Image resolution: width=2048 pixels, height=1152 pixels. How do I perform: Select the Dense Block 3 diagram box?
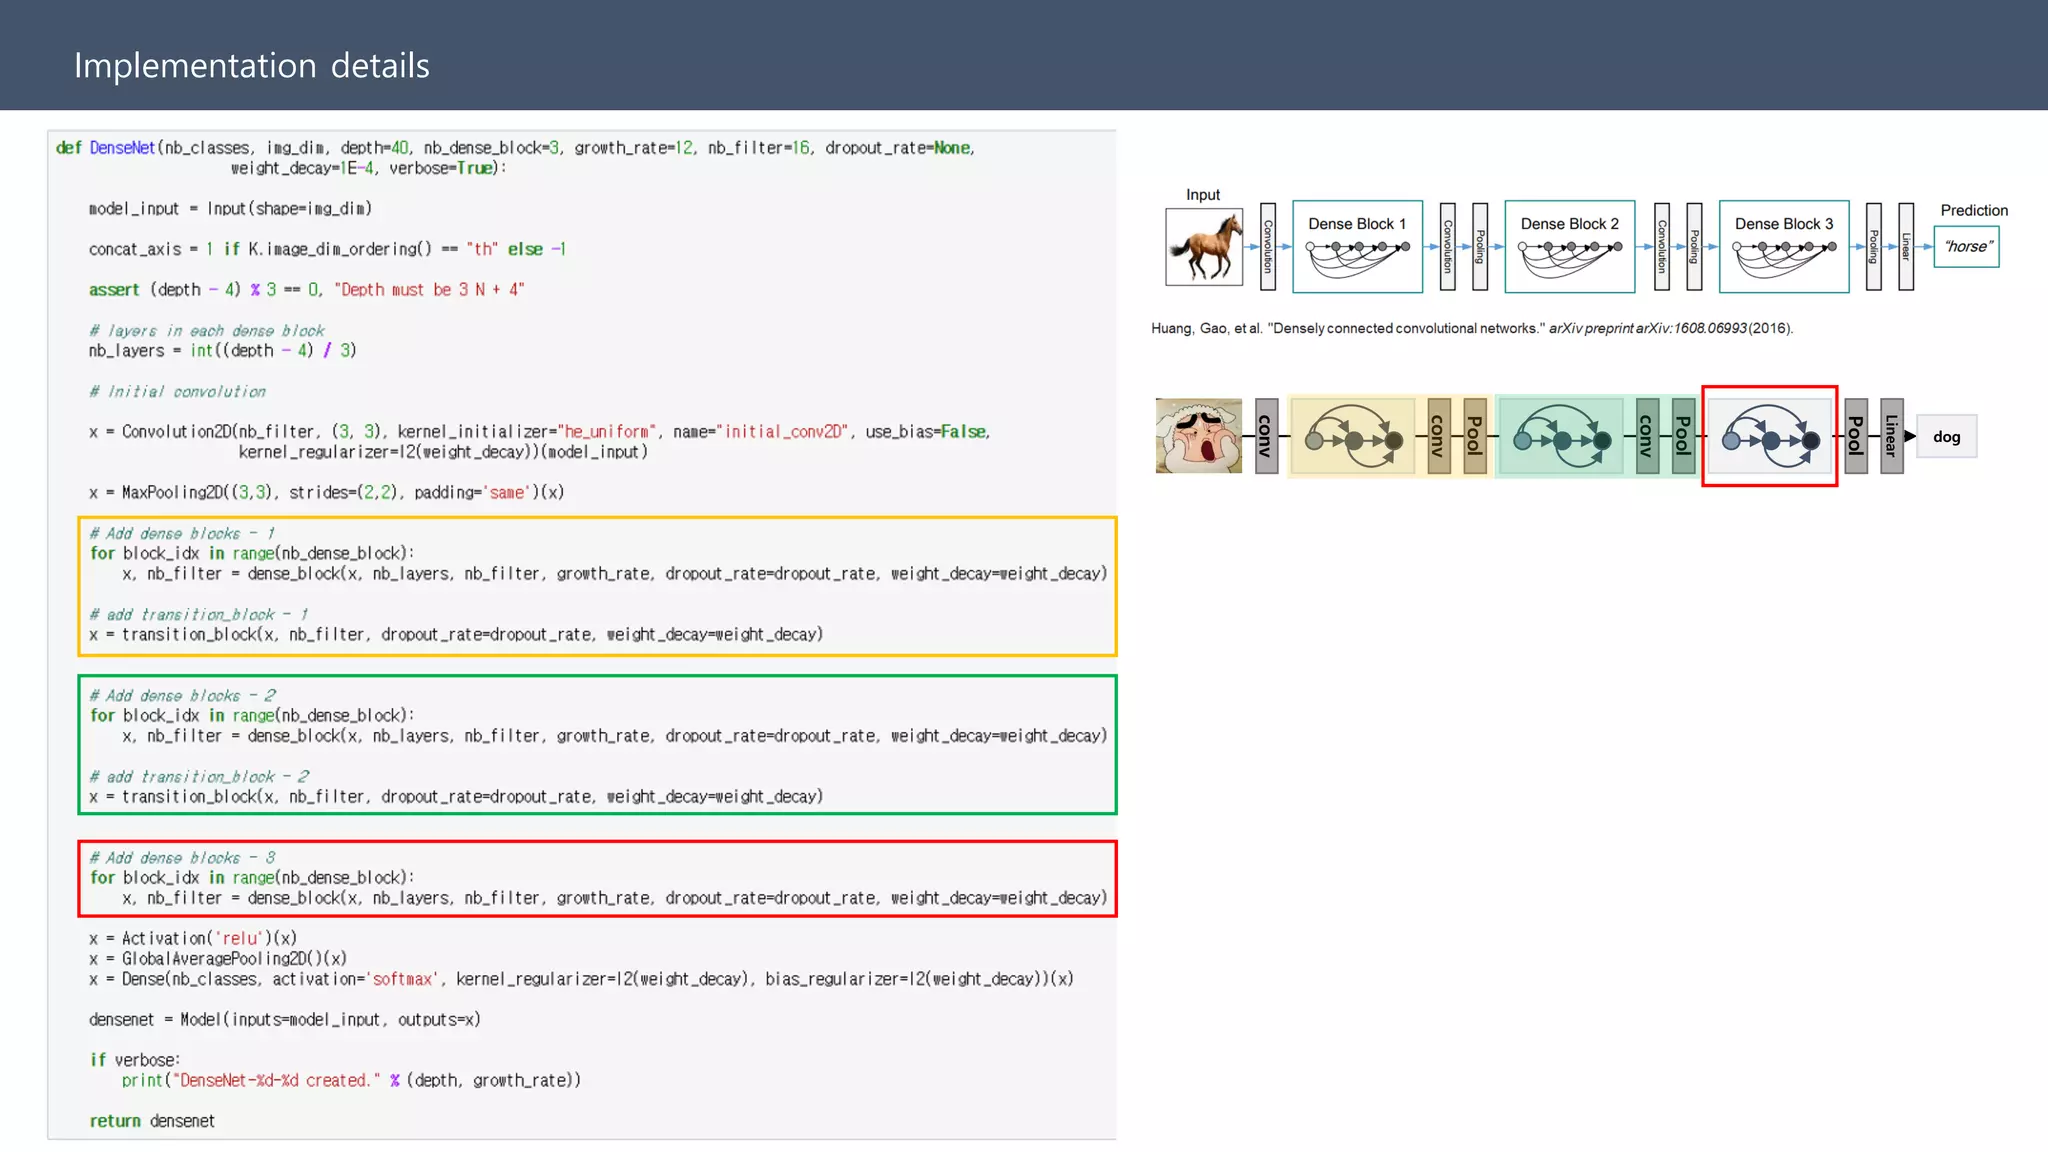coord(1783,246)
